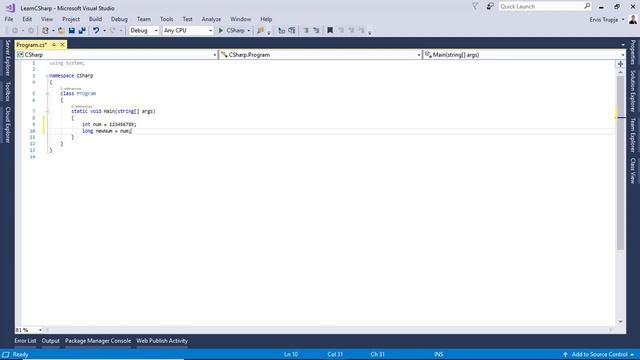Collapse the Main method code block
Screen dimensions: 640x360
pyautogui.click(x=47, y=111)
